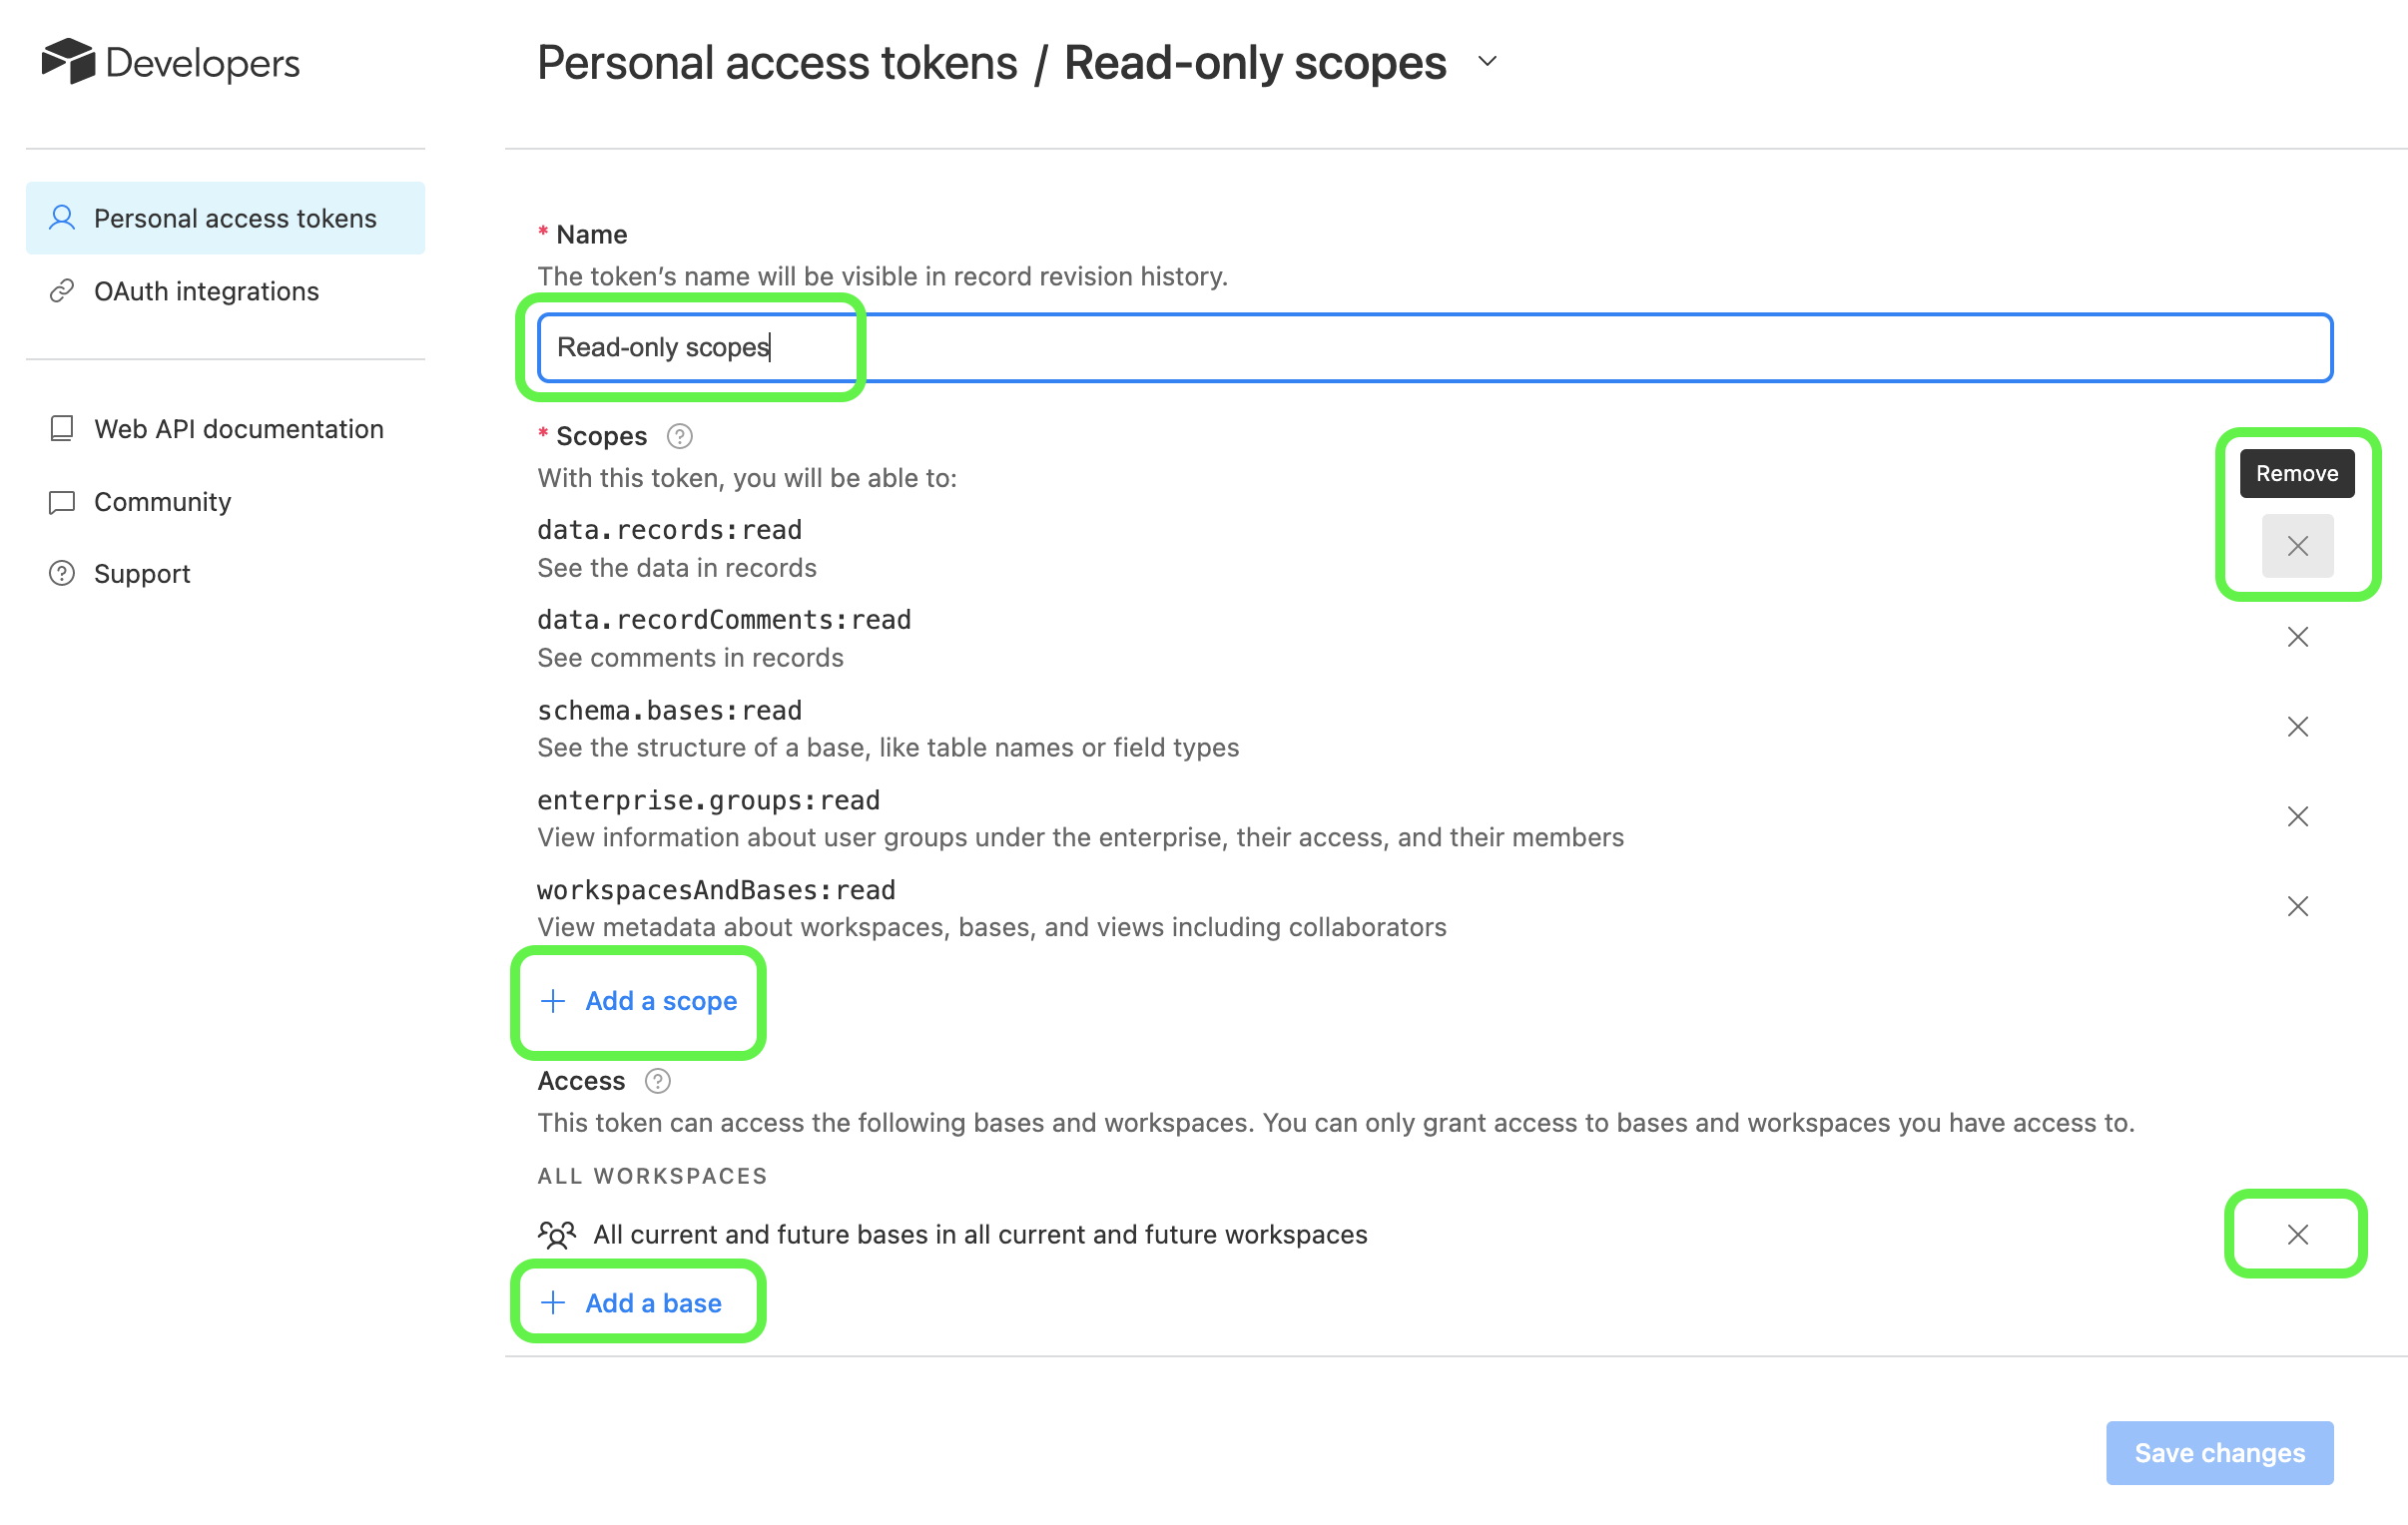Screen dimensions: 2408x1525
Task: Remove access to all workspaces
Action: coord(2299,1234)
